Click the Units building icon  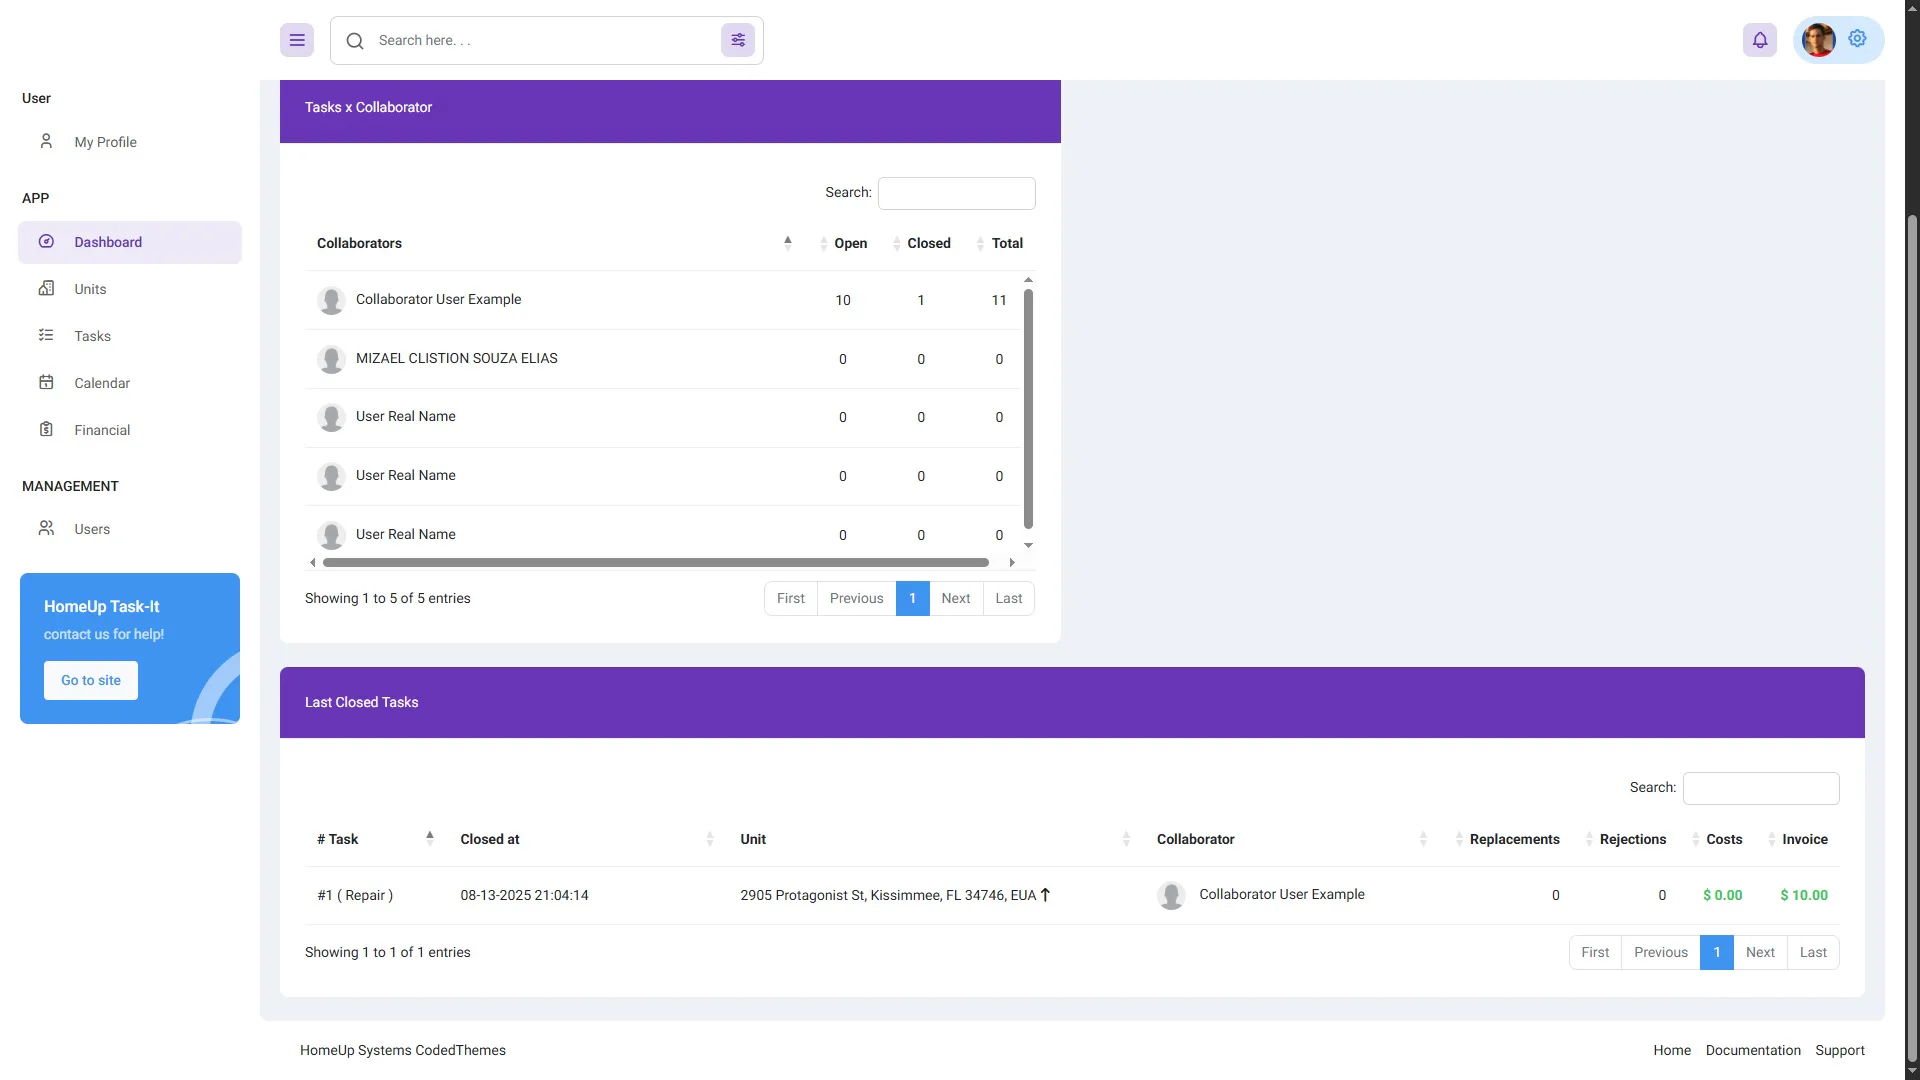click(x=46, y=288)
